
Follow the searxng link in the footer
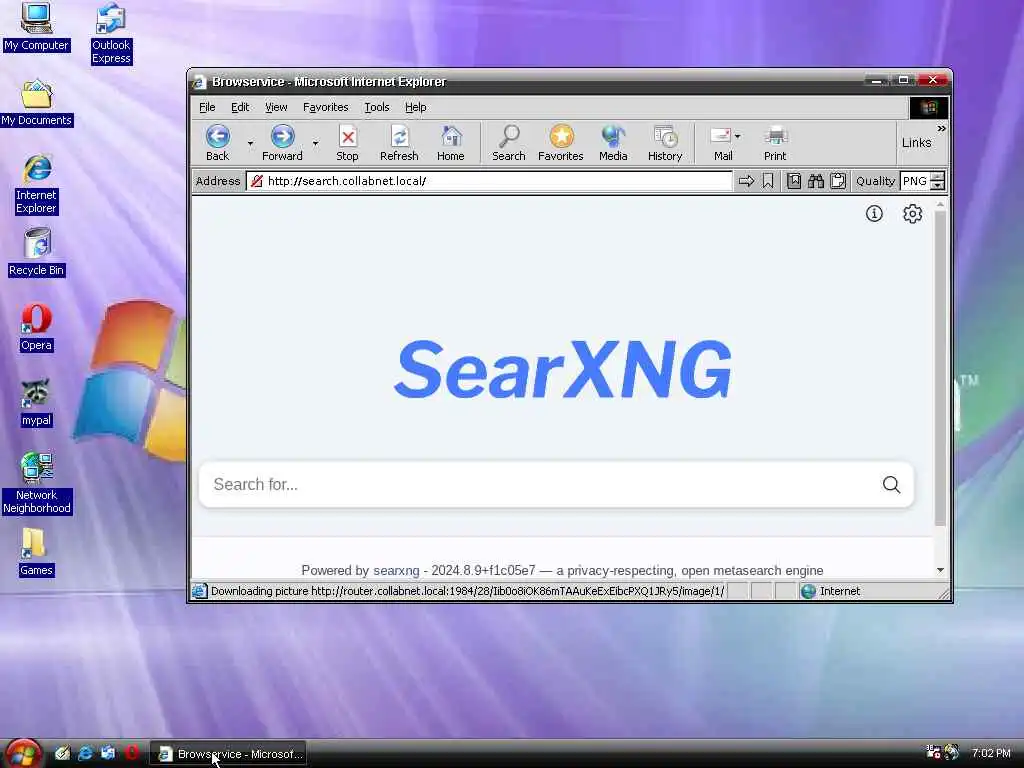tap(396, 571)
